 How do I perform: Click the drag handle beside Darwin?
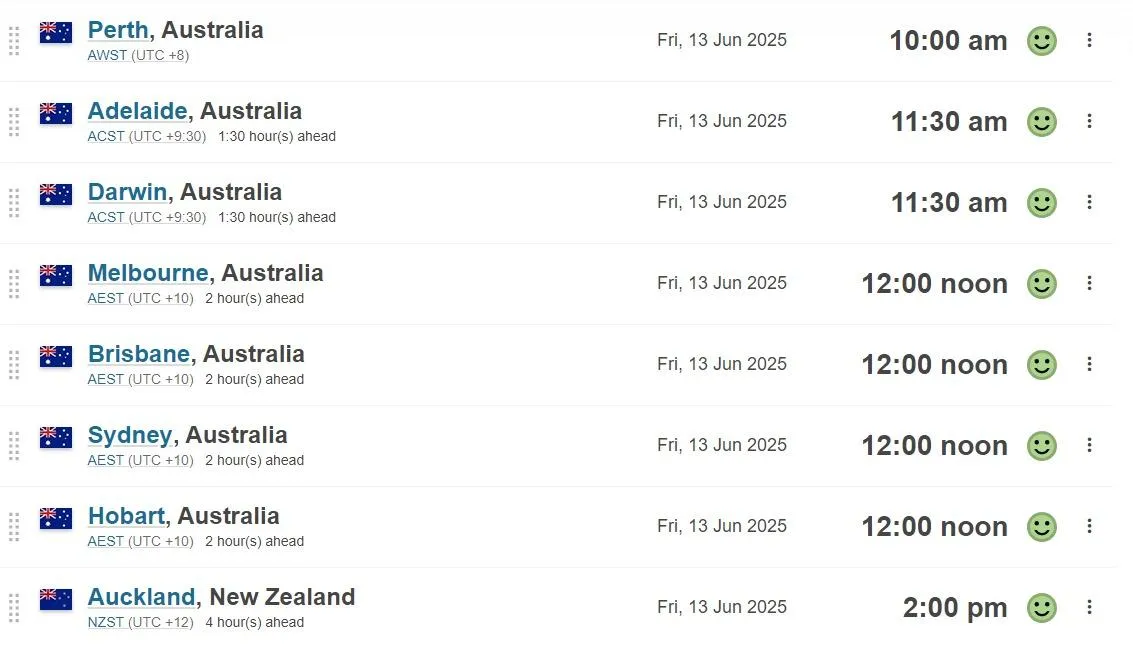pyautogui.click(x=14, y=202)
